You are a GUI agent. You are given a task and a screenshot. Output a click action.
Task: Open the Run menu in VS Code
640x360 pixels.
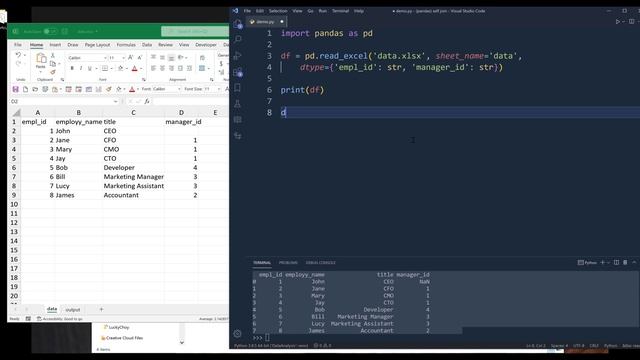point(322,11)
